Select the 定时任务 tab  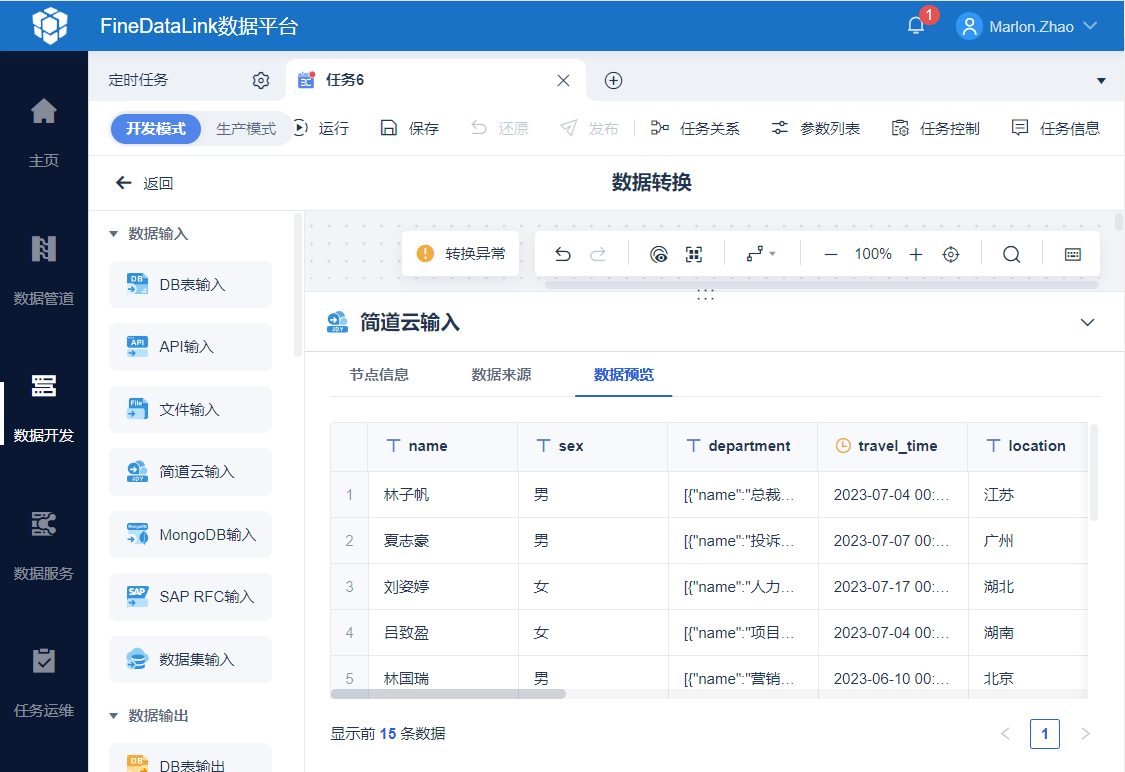[138, 80]
